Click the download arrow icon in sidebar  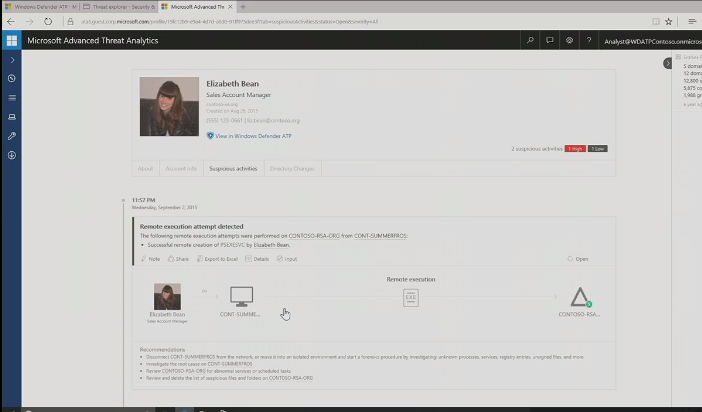tap(11, 154)
